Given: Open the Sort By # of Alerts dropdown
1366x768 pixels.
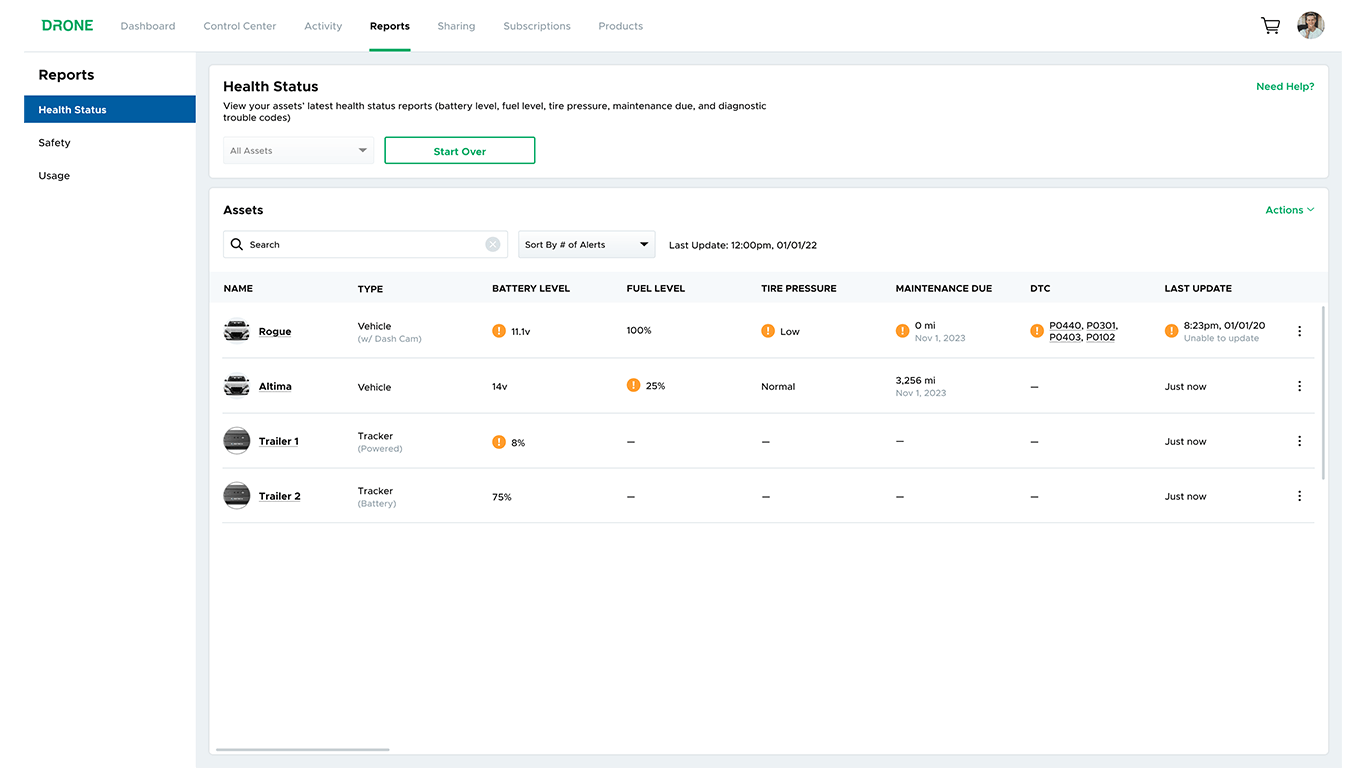Looking at the screenshot, I should click(x=586, y=244).
